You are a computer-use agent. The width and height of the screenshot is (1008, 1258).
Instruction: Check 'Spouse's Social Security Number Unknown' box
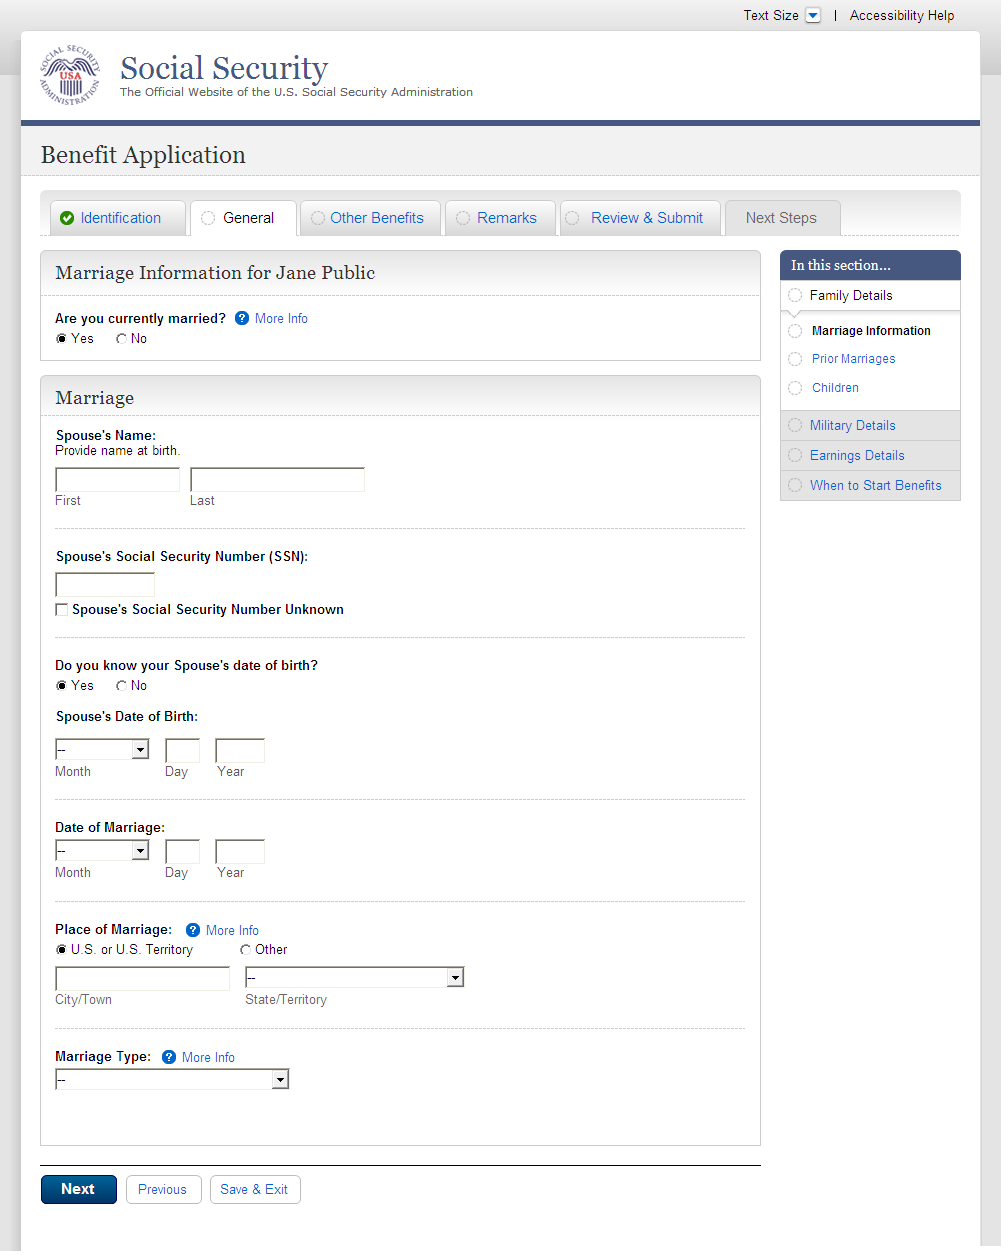pyautogui.click(x=62, y=610)
